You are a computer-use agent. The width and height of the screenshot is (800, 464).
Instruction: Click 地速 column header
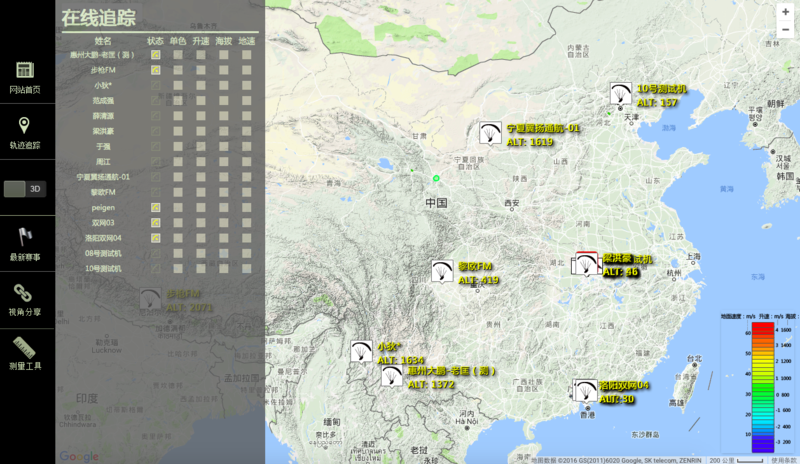246,41
